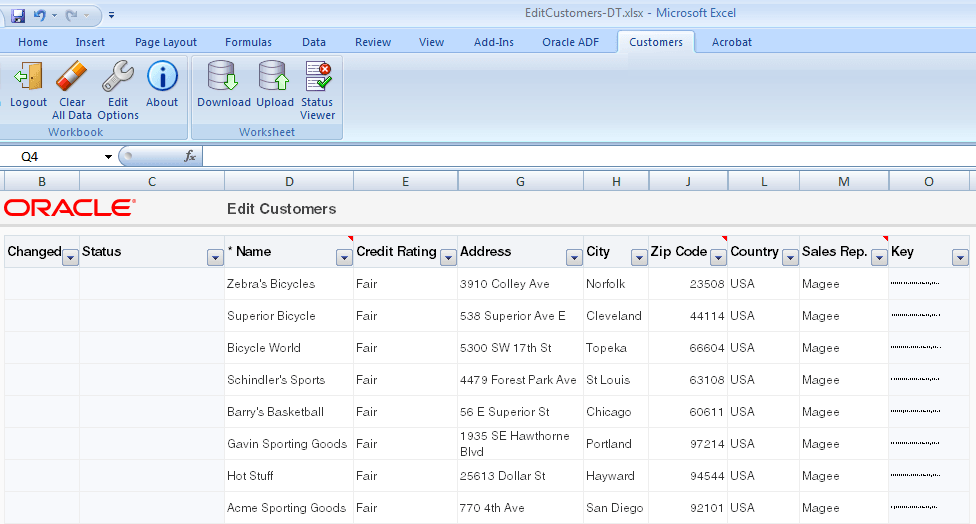Image resolution: width=976 pixels, height=524 pixels.
Task: Open the Review ribbon tab
Action: (x=373, y=42)
